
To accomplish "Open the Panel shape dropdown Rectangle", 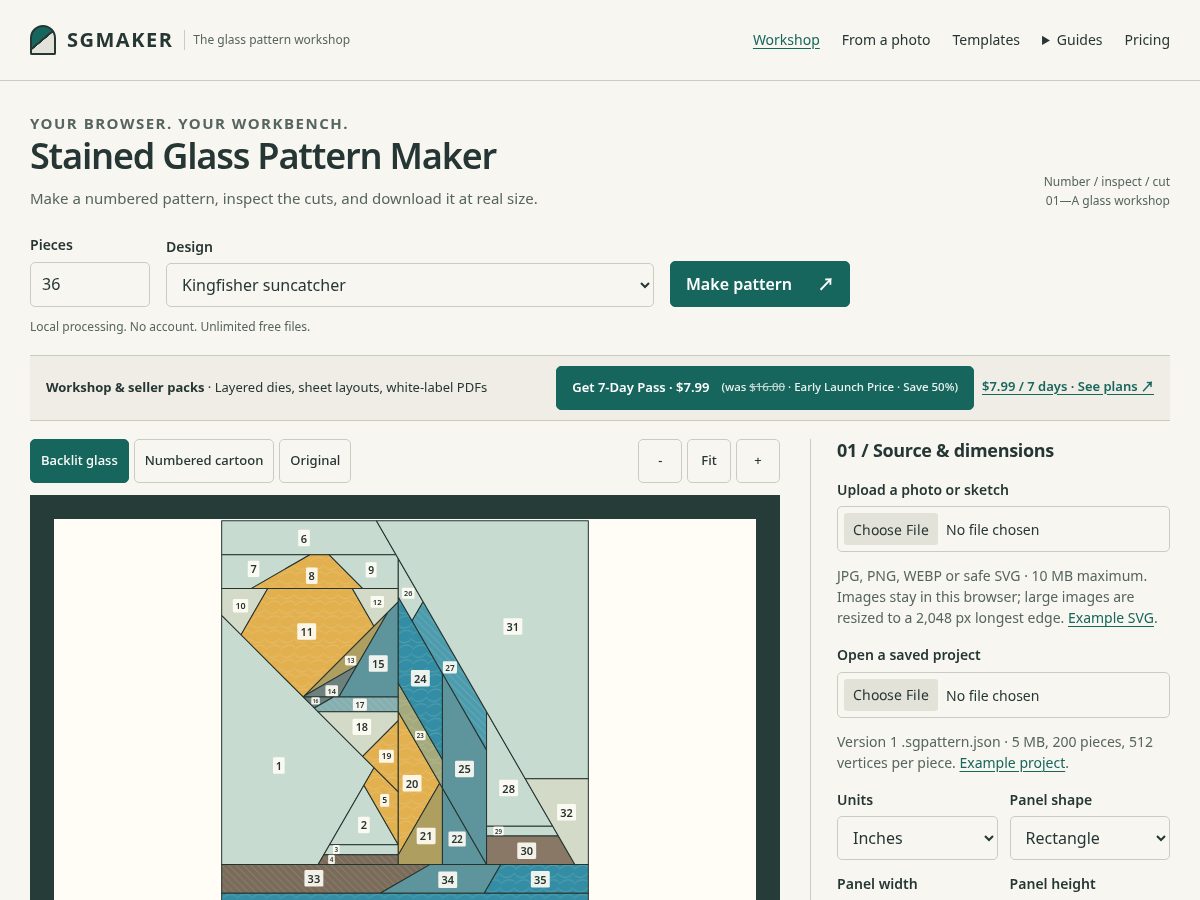I will 1090,838.
